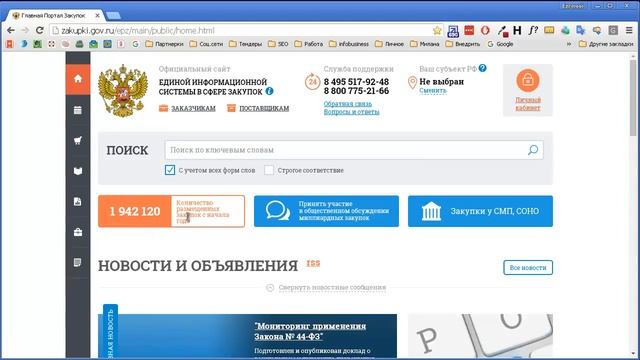Click the help question mark near Ваш субъект РФ
This screenshot has height=360, width=640.
click(x=483, y=68)
